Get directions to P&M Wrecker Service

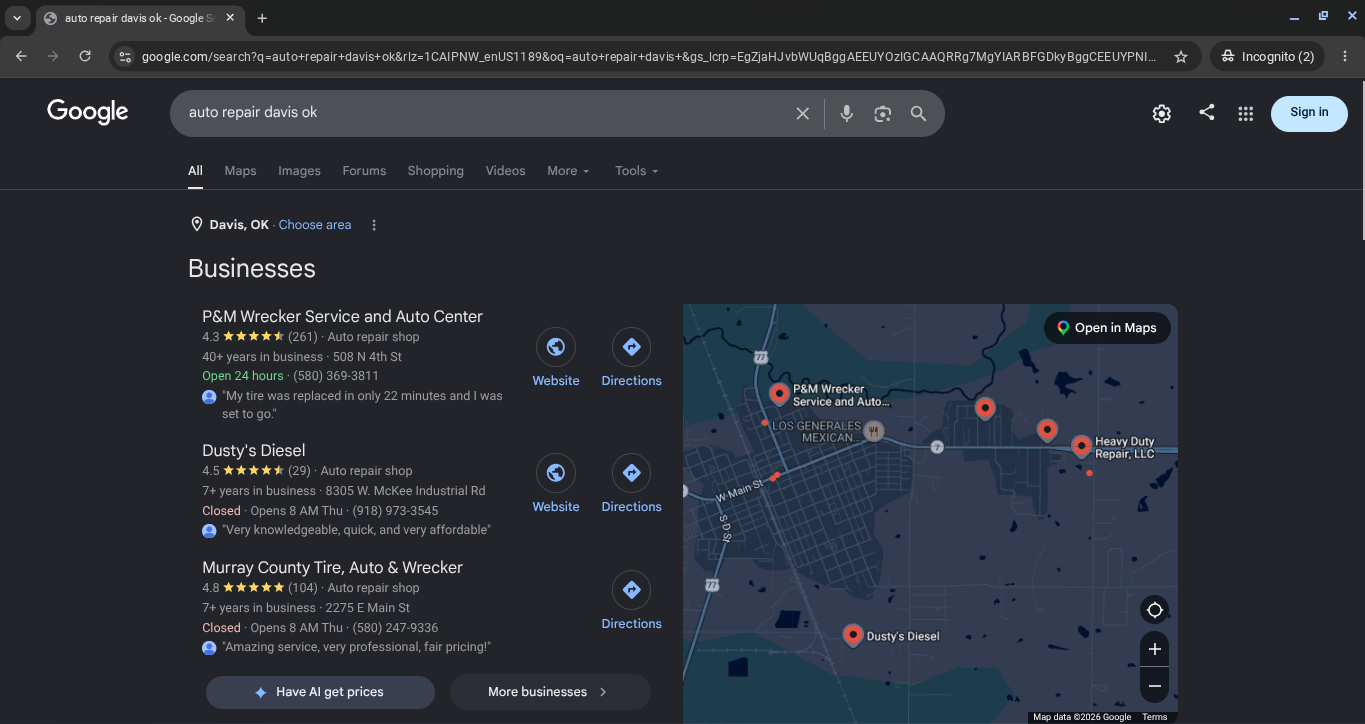[631, 347]
